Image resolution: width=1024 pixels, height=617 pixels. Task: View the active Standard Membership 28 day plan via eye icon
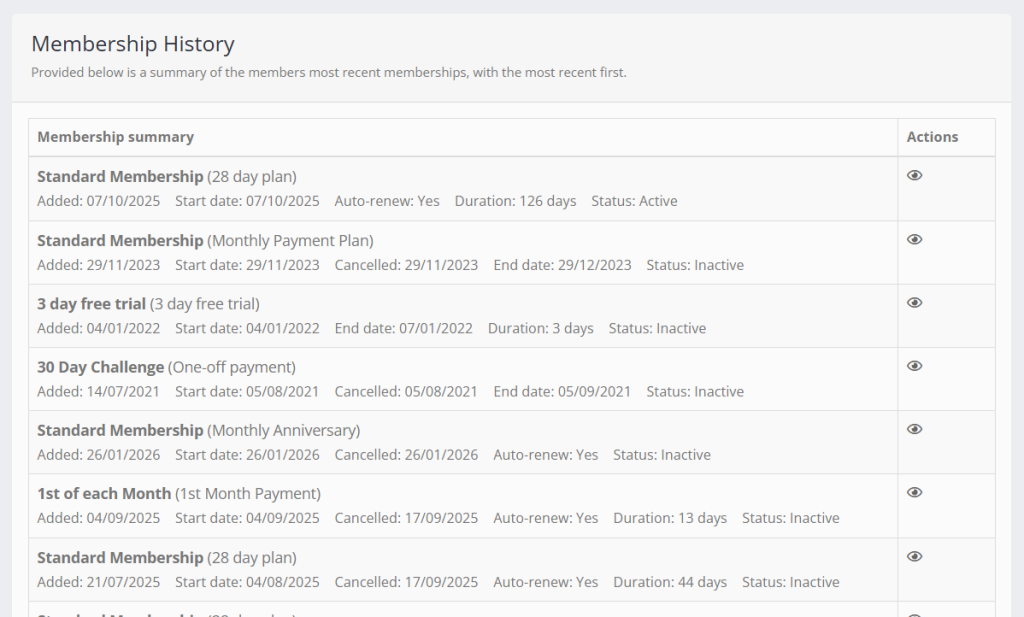(x=914, y=176)
